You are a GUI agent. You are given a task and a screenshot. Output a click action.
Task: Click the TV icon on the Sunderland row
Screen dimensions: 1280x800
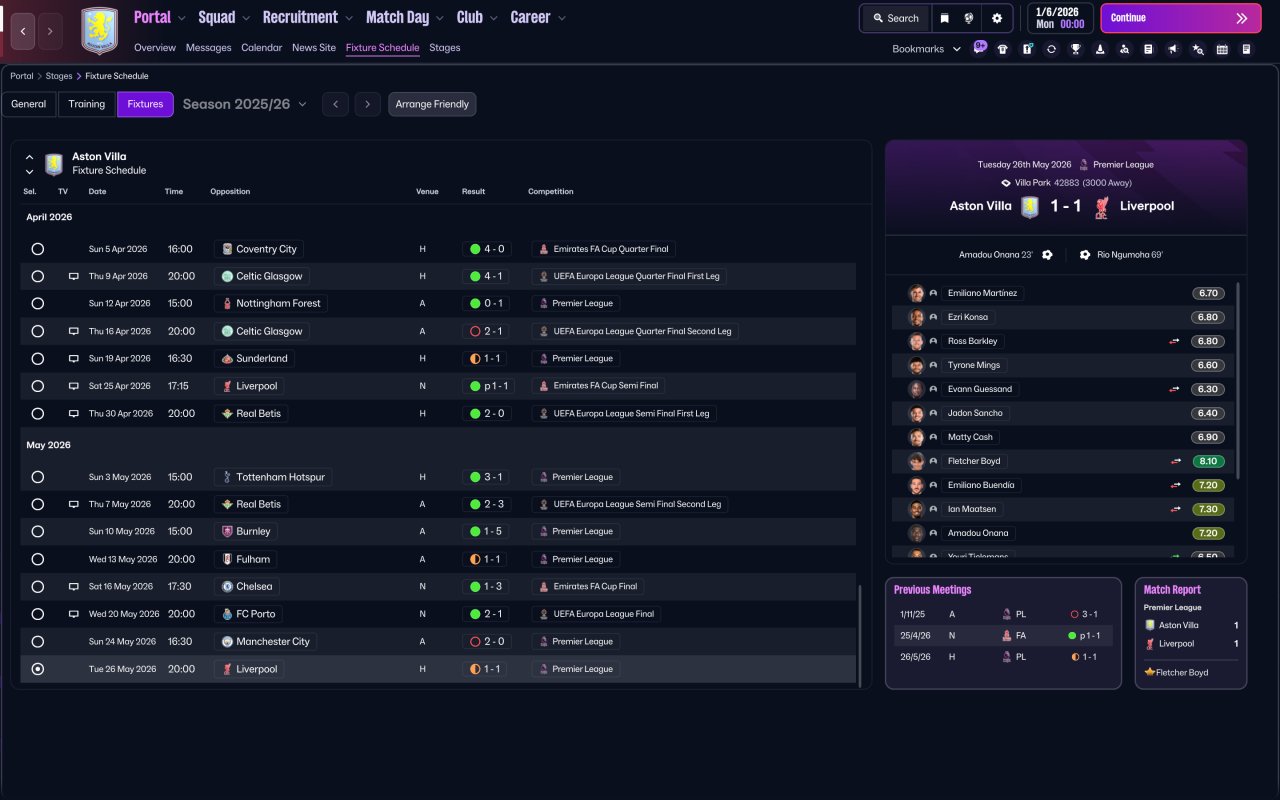coord(73,359)
